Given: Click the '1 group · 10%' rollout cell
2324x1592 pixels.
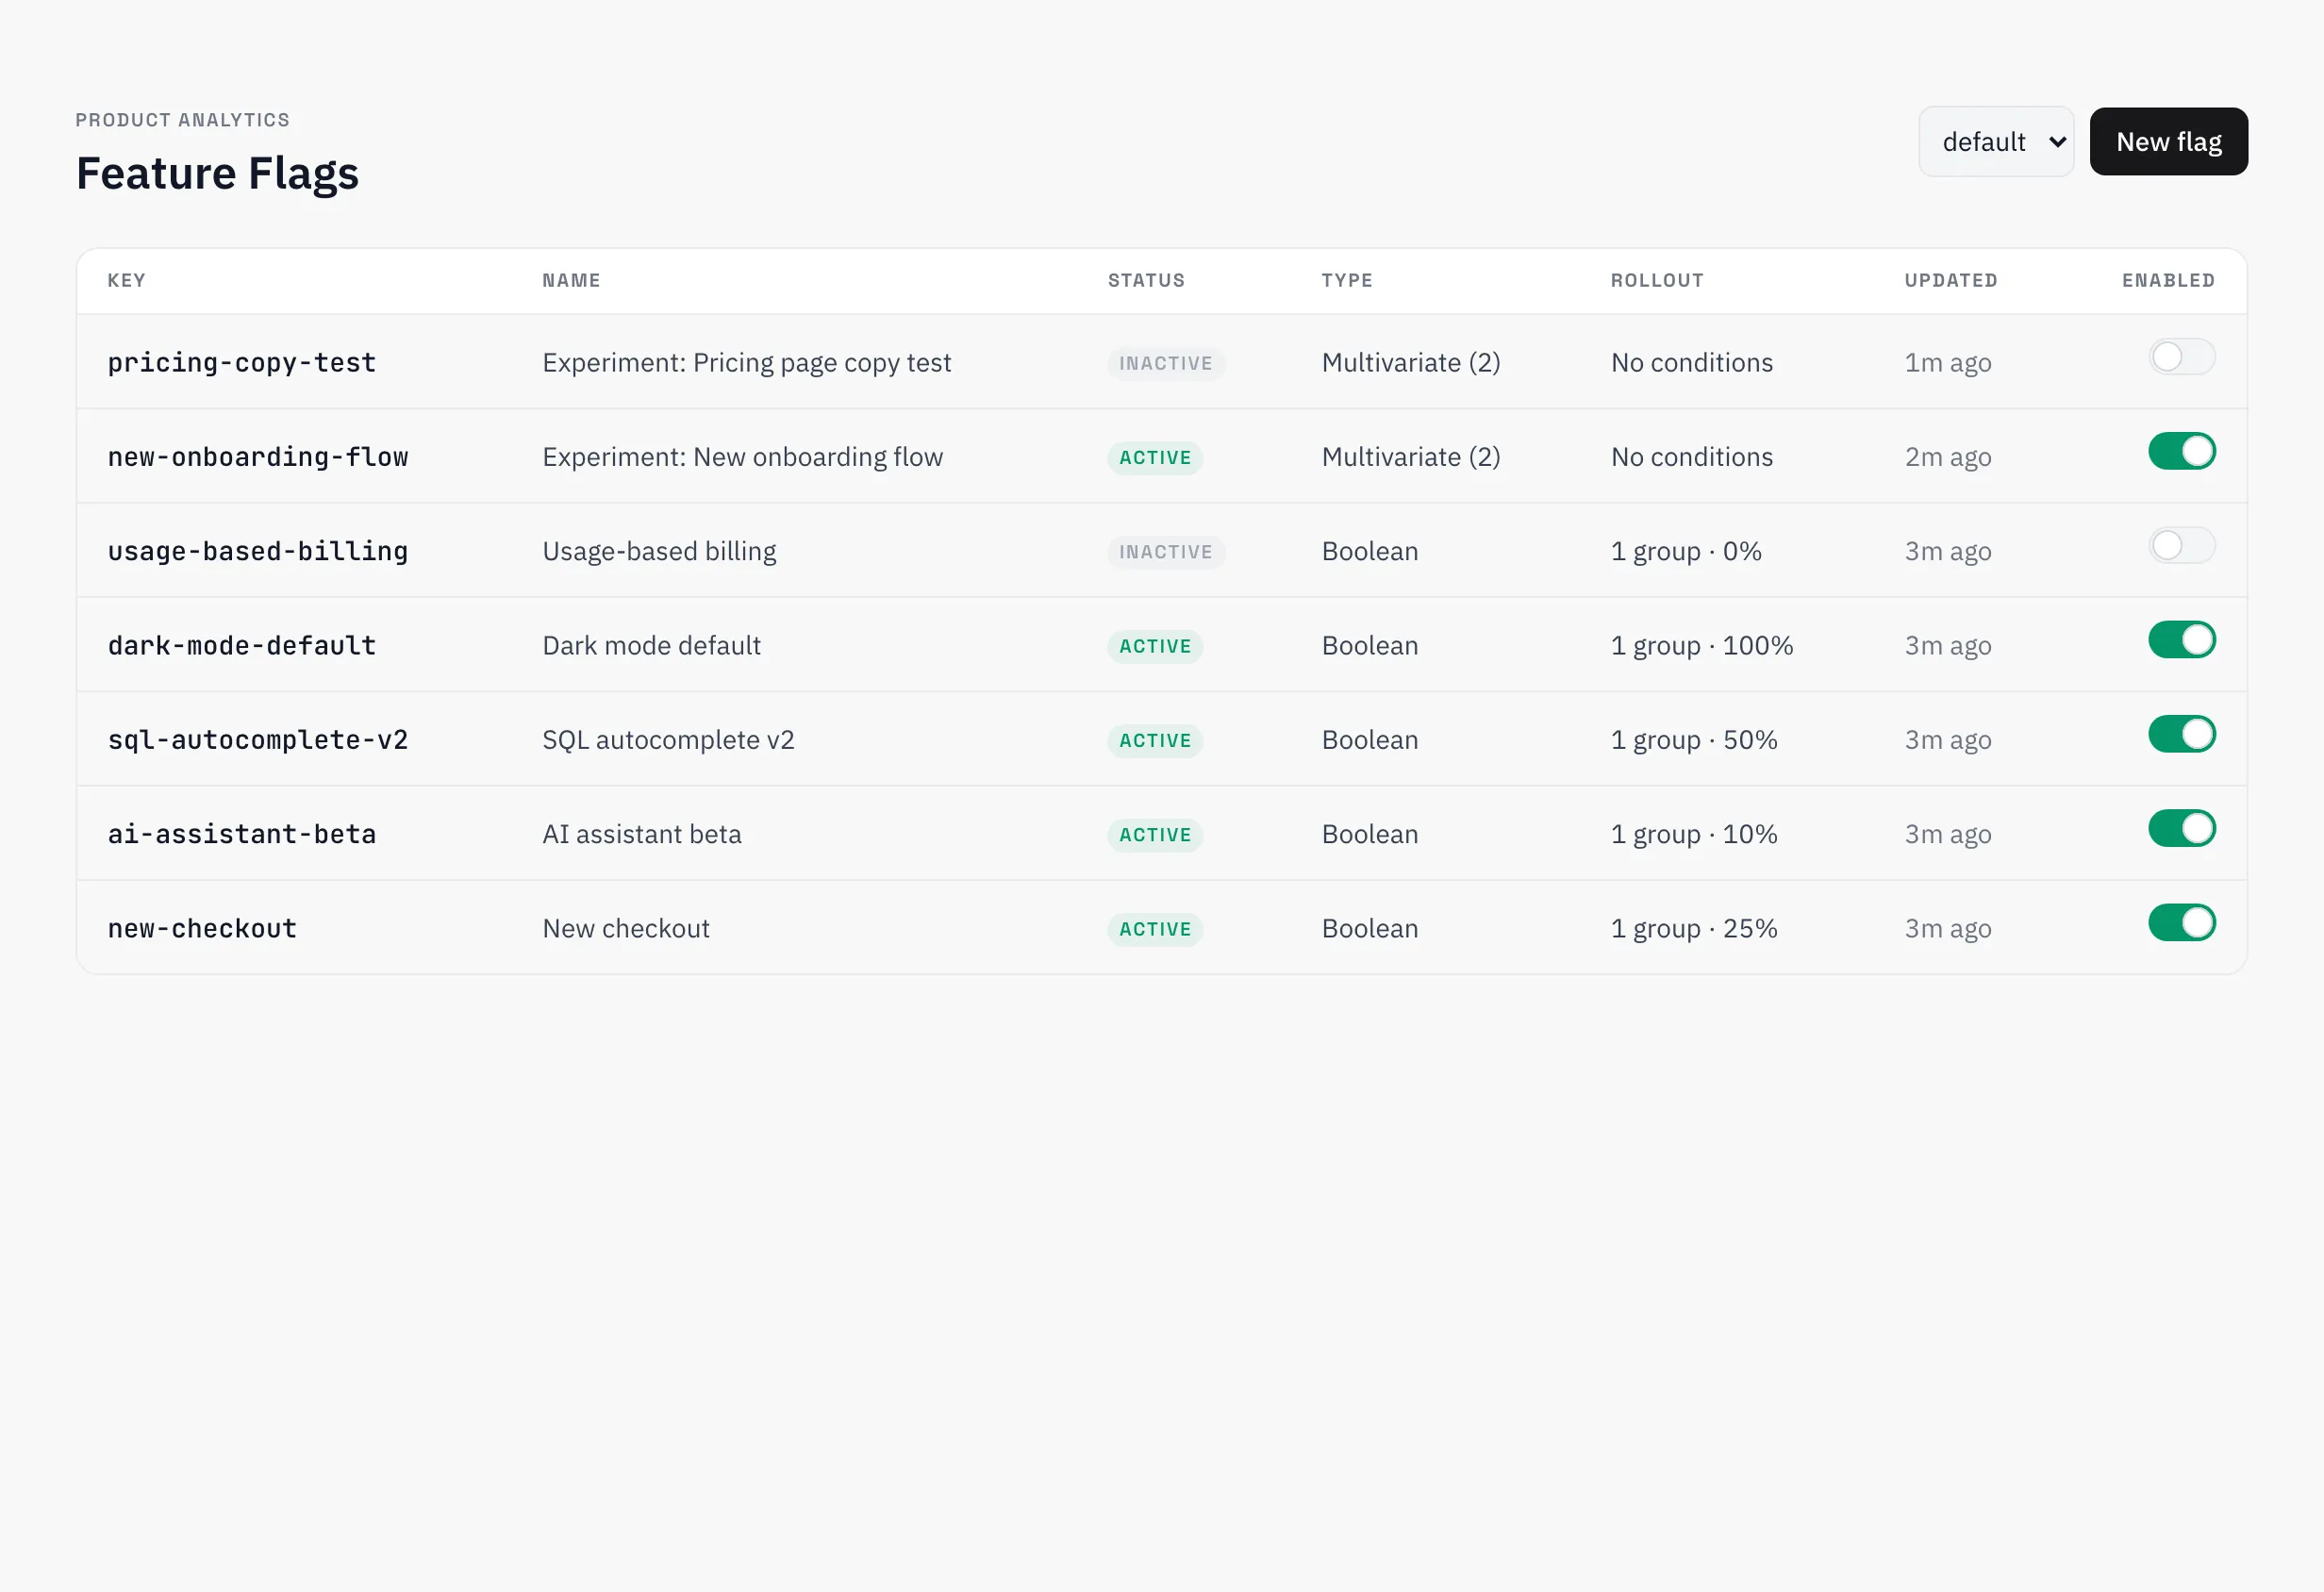Looking at the screenshot, I should tap(1694, 834).
